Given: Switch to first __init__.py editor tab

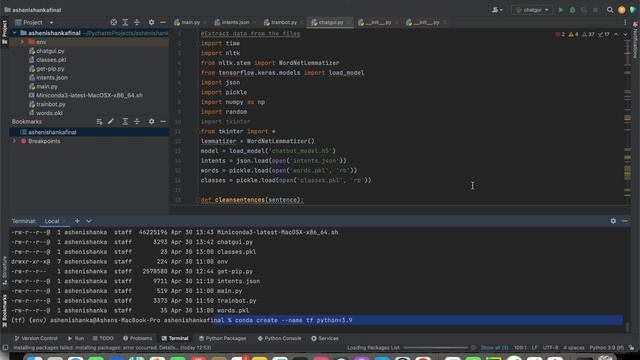Looking at the screenshot, I should tap(378, 22).
